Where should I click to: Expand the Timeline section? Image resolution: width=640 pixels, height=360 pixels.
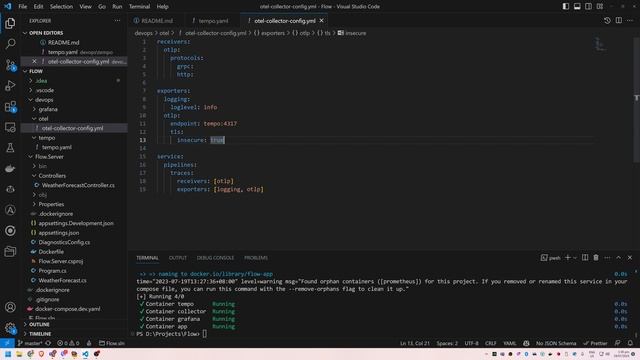(40, 334)
